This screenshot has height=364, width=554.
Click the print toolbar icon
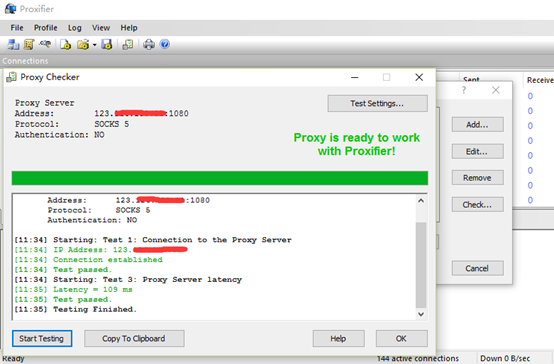point(149,45)
